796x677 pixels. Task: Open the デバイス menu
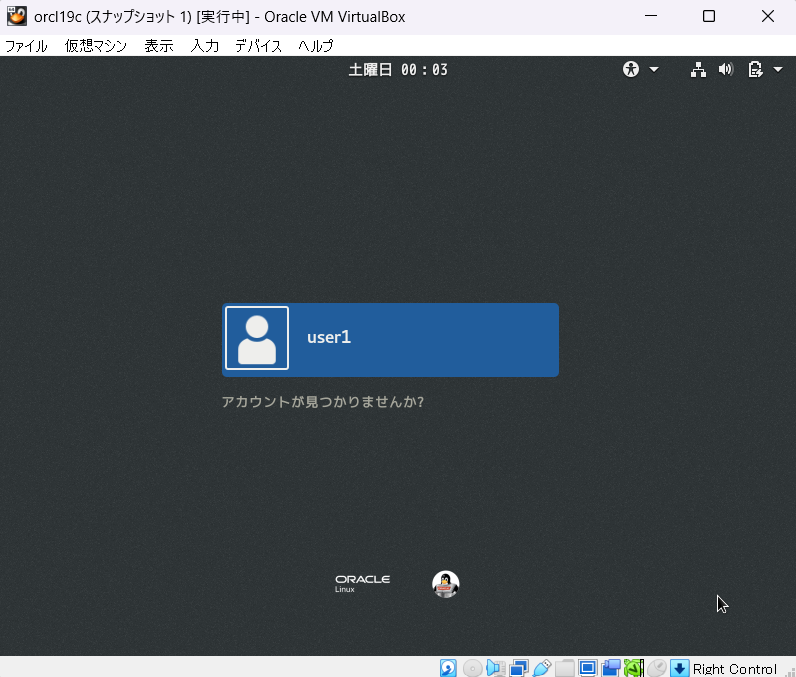coord(258,46)
